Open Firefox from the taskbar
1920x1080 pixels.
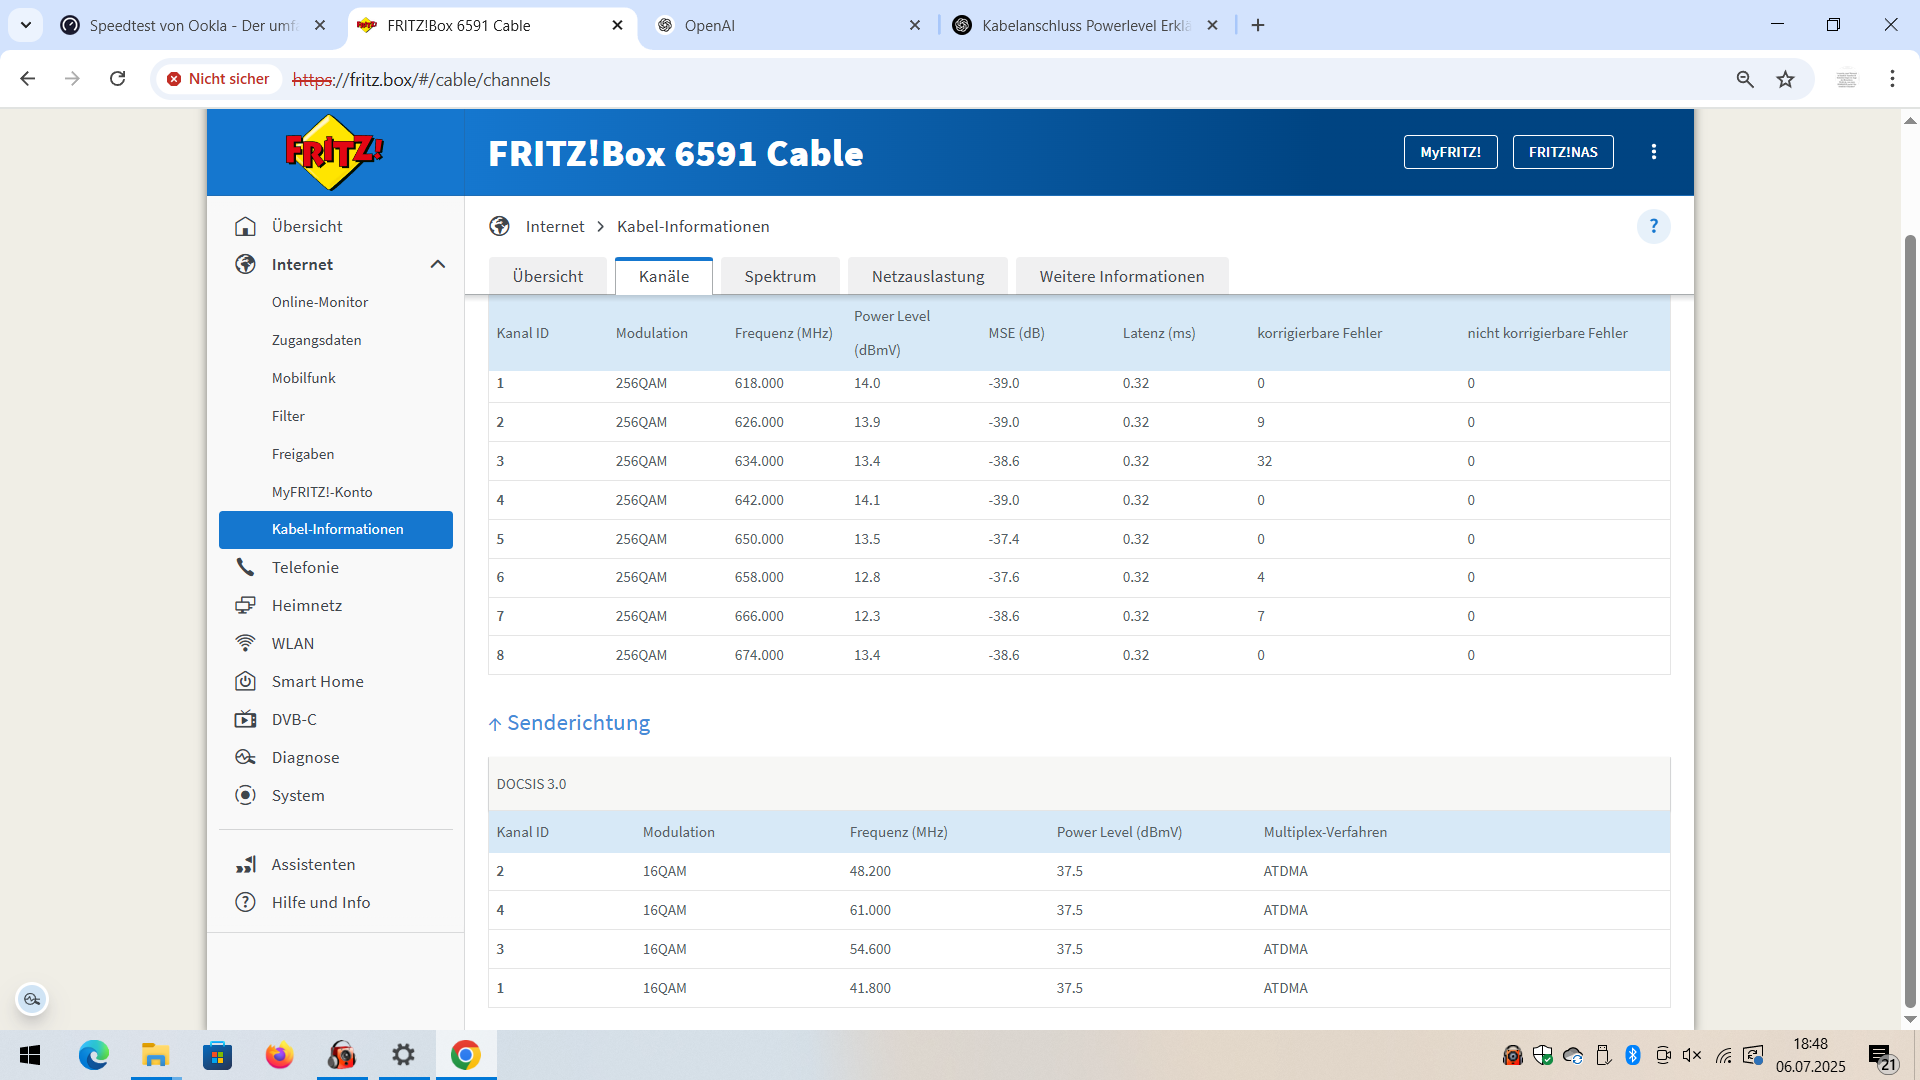(279, 1055)
